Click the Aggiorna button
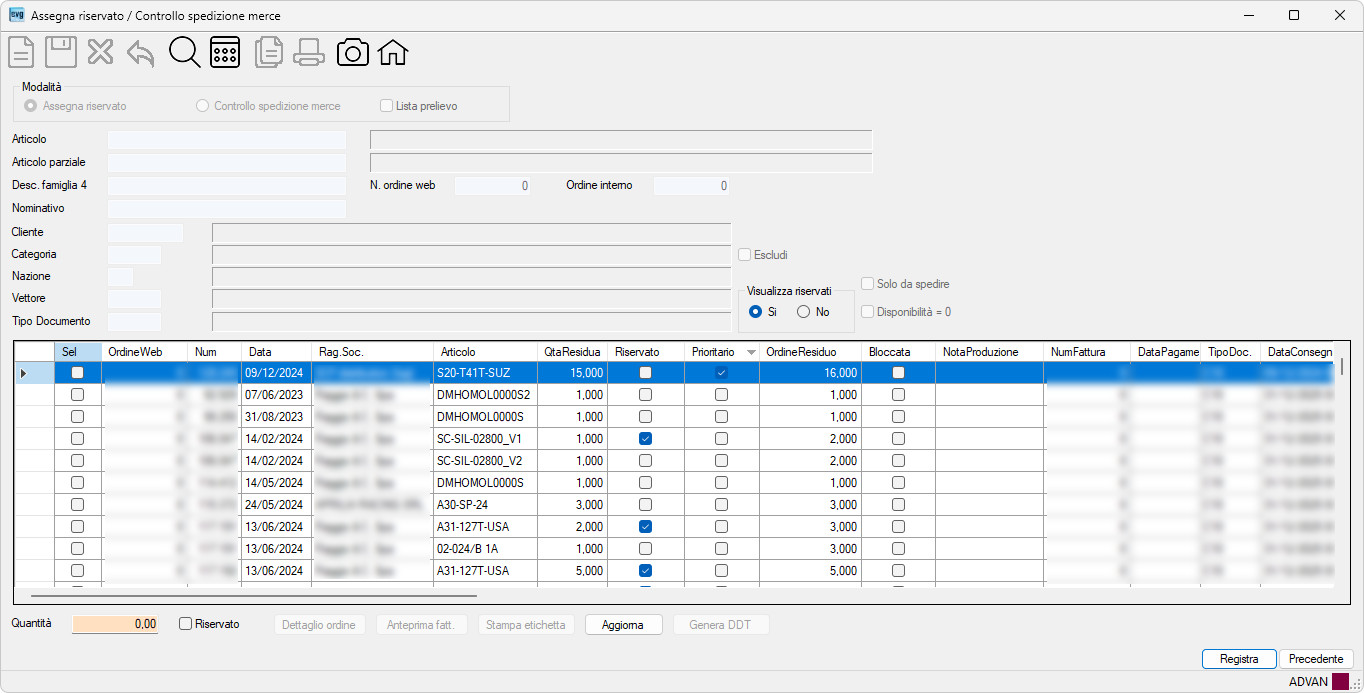The image size is (1364, 693). coord(624,625)
